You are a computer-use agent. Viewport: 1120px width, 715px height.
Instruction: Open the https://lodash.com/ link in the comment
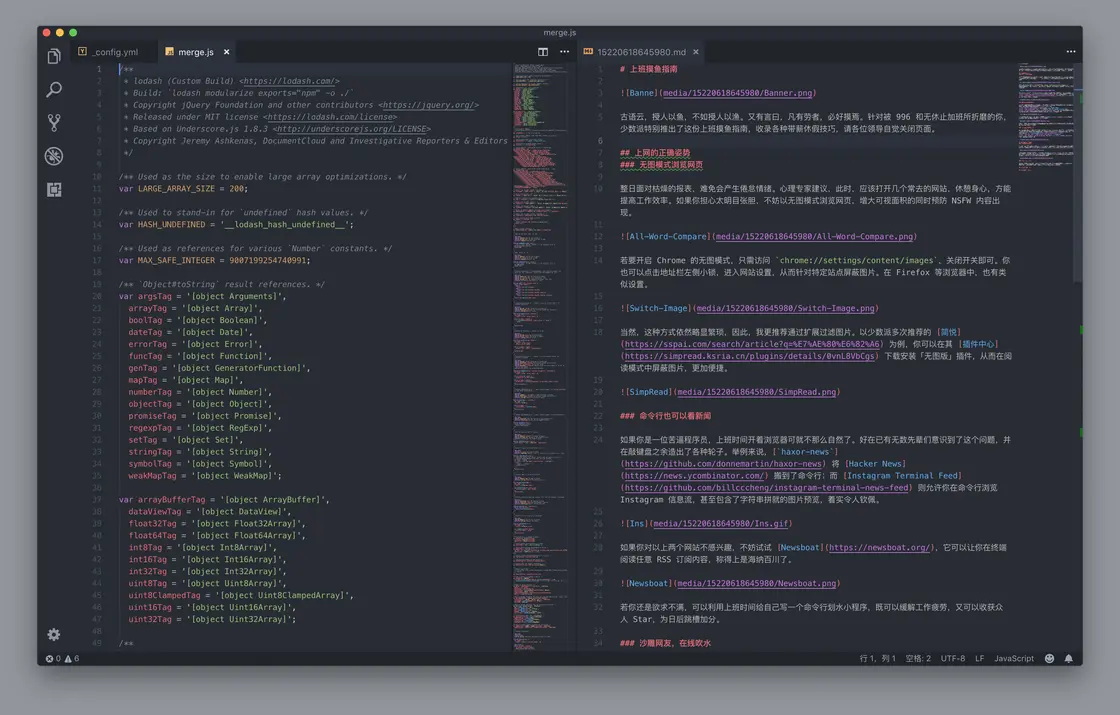point(289,81)
